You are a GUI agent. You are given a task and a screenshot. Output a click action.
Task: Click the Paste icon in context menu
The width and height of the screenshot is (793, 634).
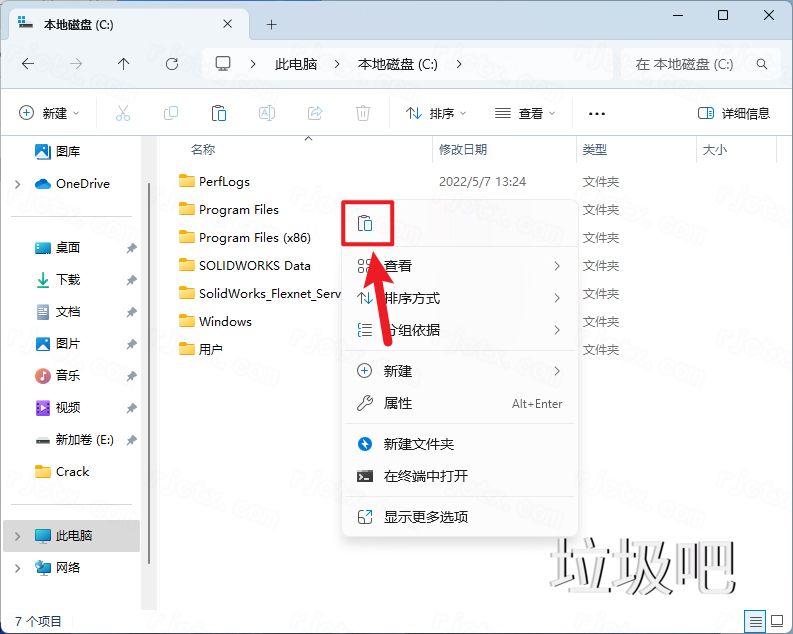(365, 223)
